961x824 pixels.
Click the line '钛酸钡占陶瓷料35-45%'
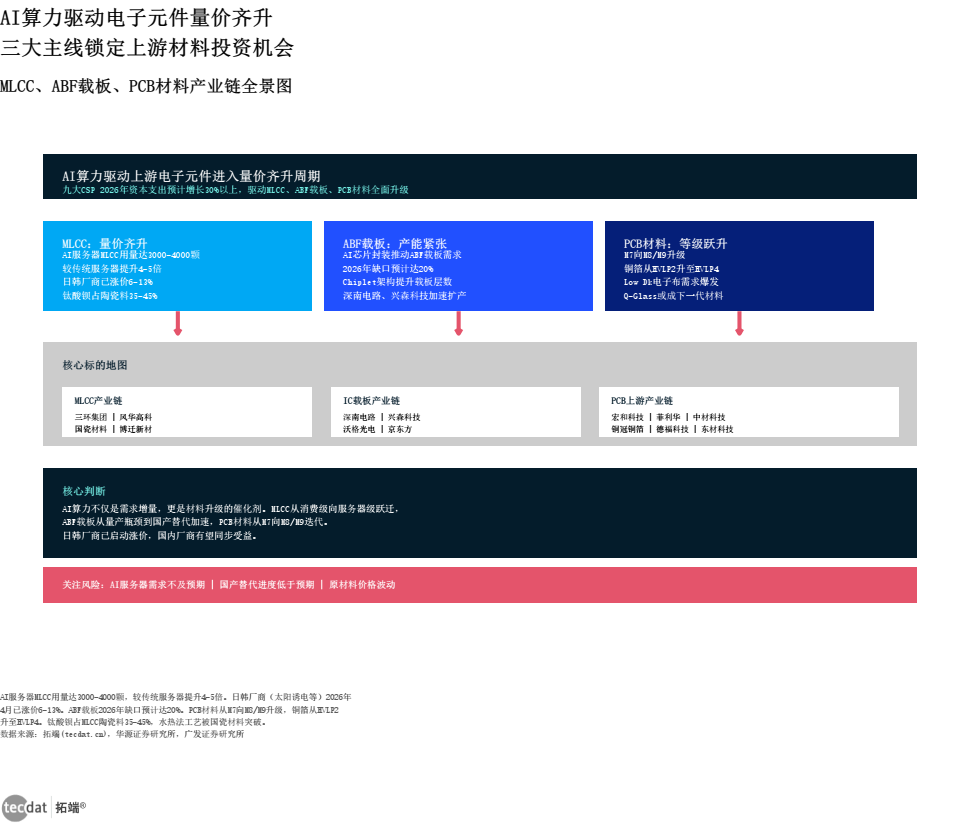pos(110,296)
